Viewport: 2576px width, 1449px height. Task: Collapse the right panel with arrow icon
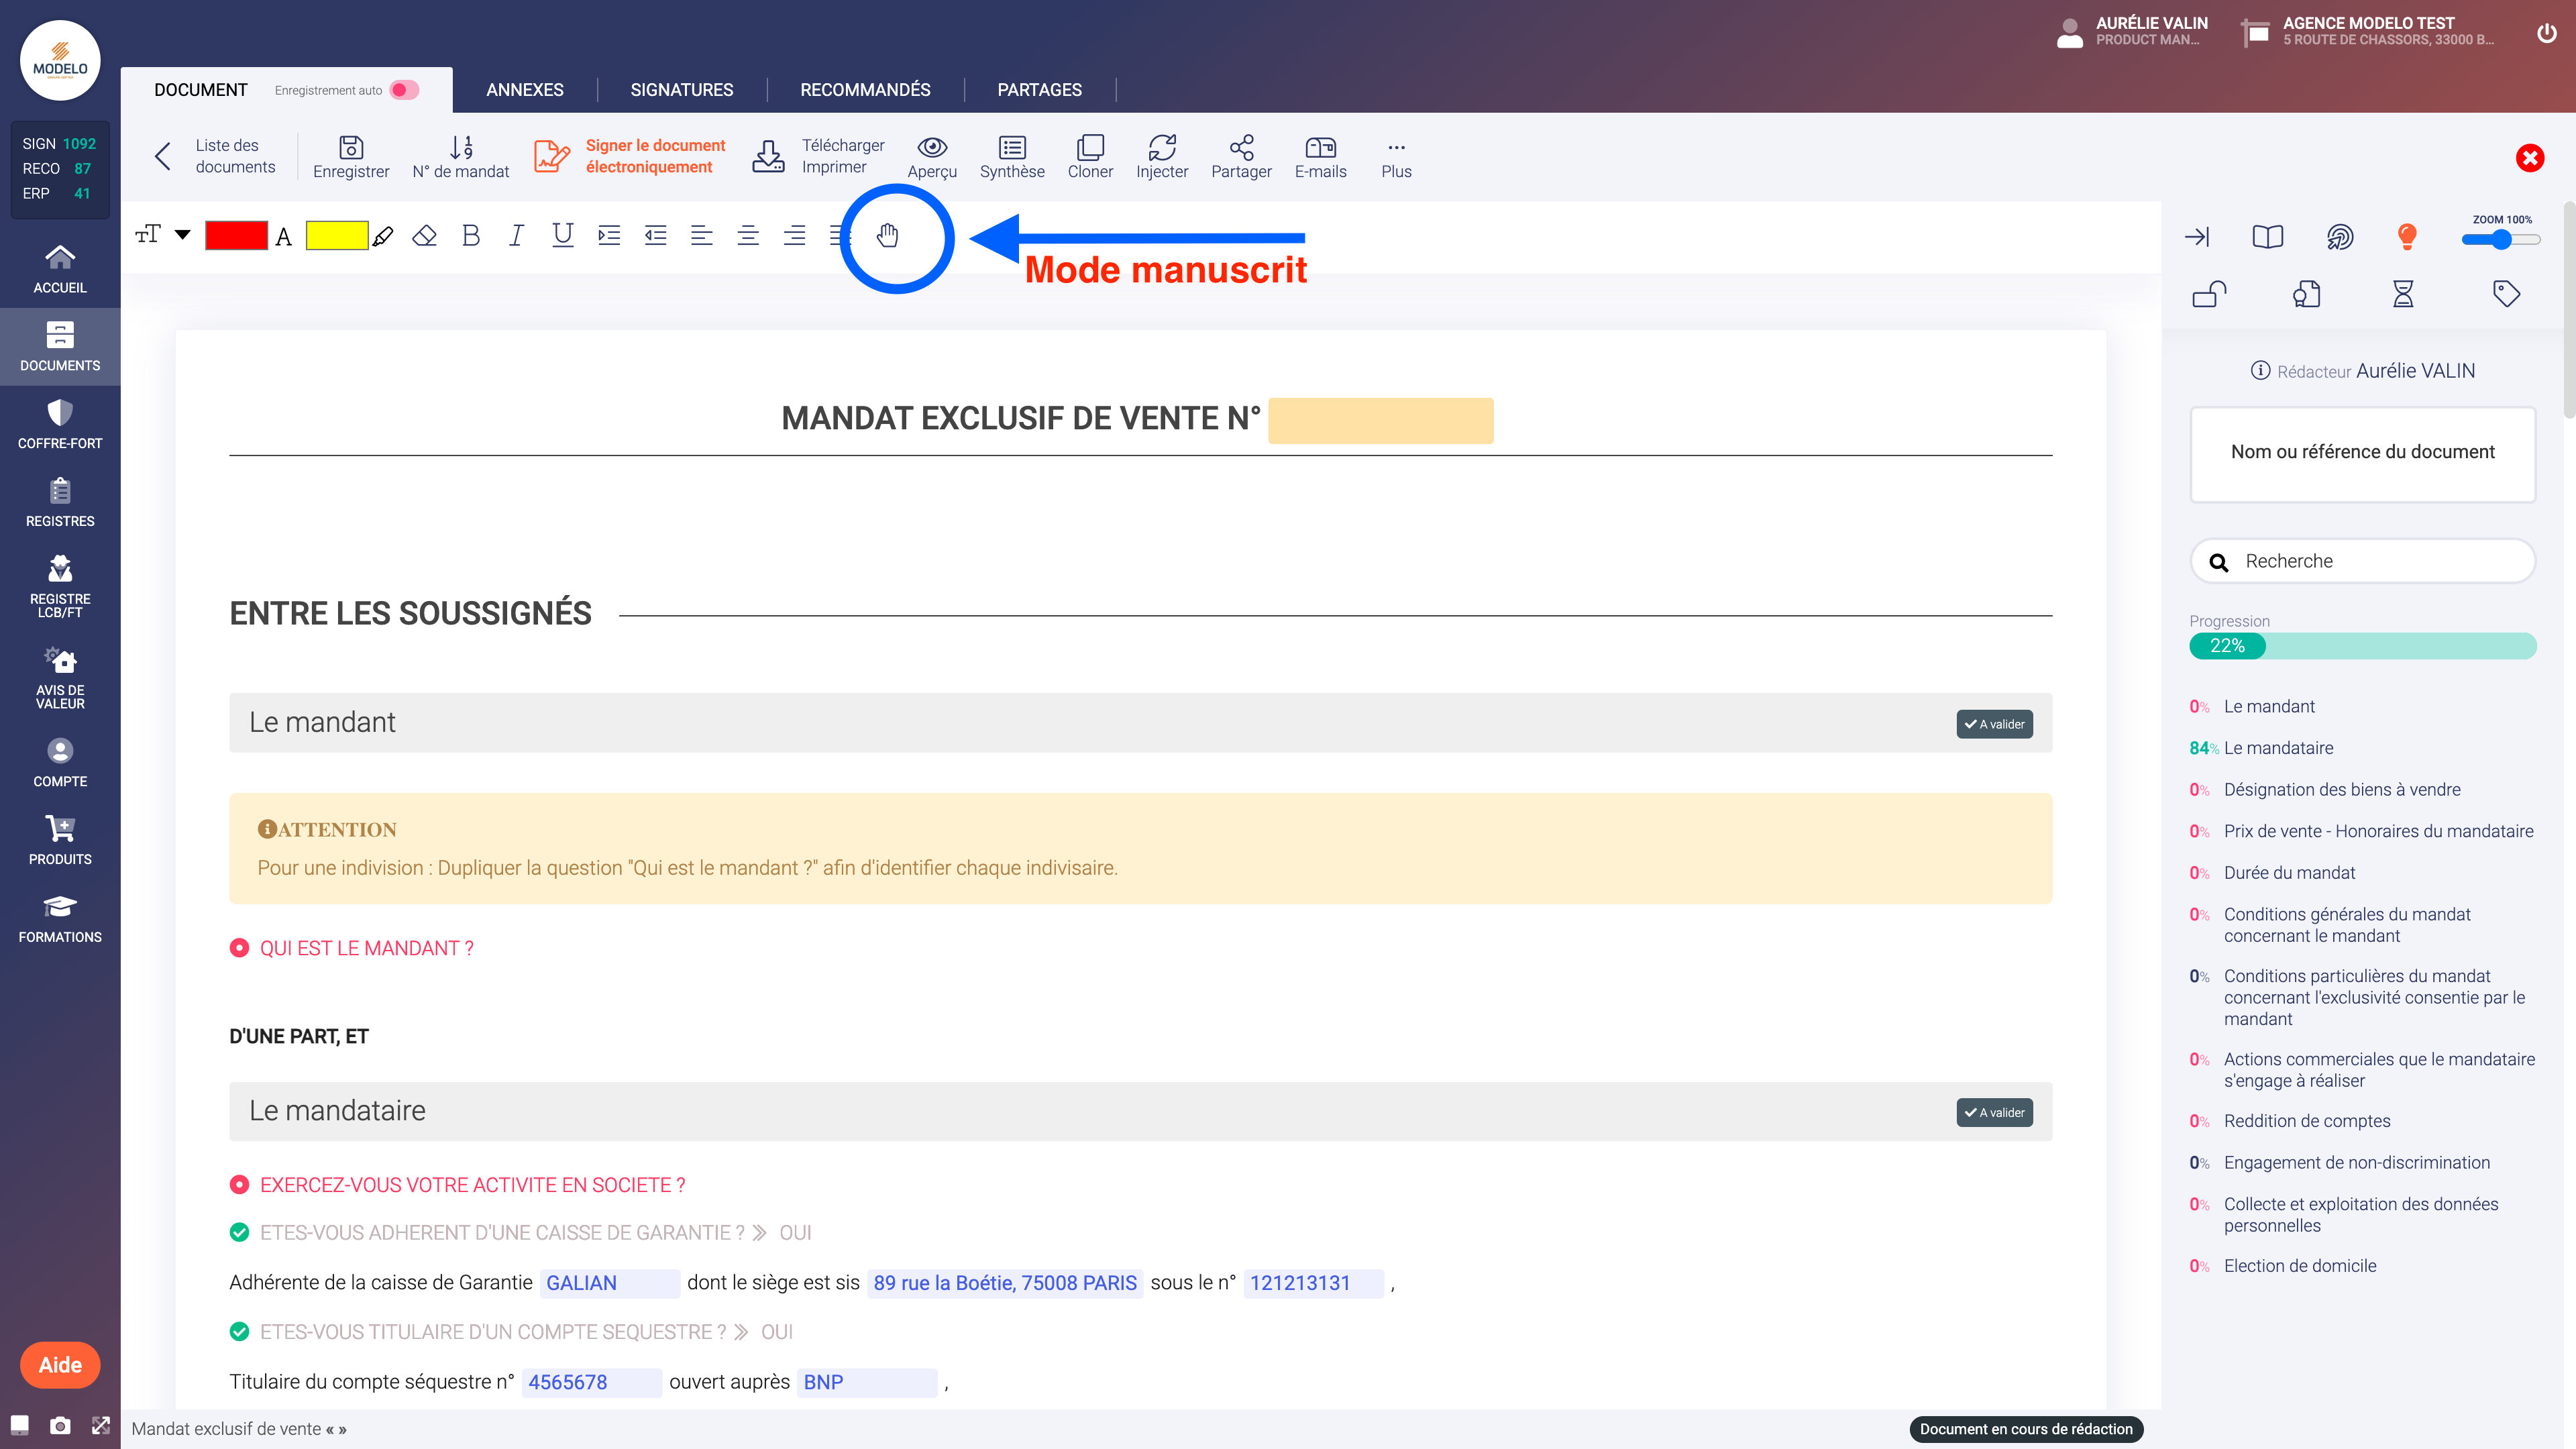pyautogui.click(x=2197, y=236)
